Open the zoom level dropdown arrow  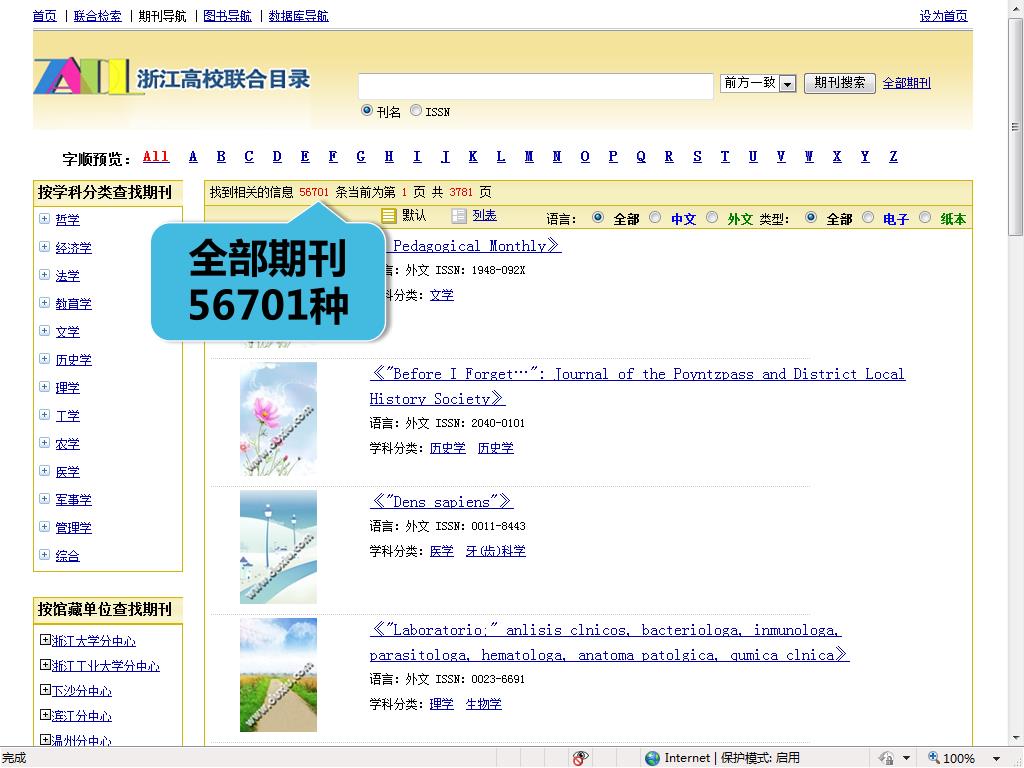coord(997,758)
